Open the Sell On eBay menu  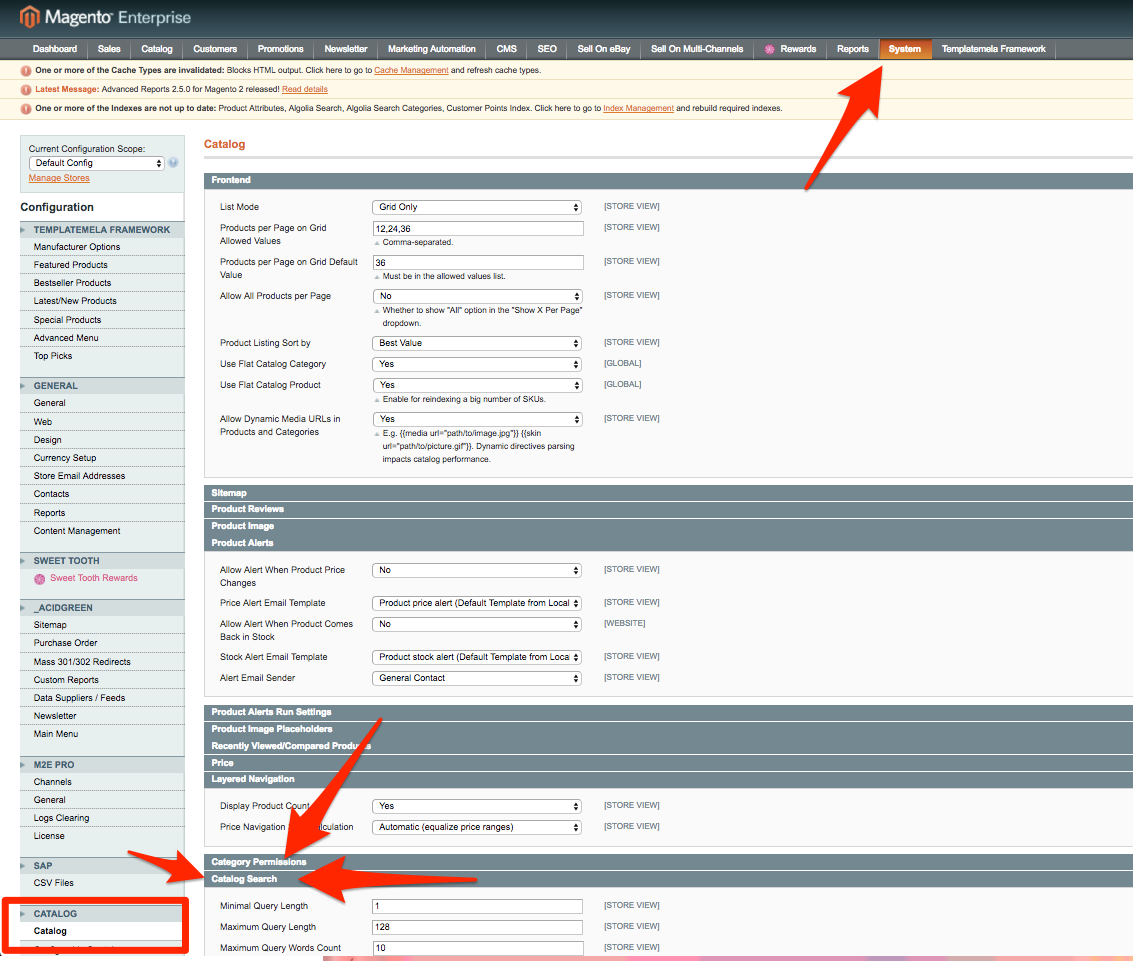604,49
